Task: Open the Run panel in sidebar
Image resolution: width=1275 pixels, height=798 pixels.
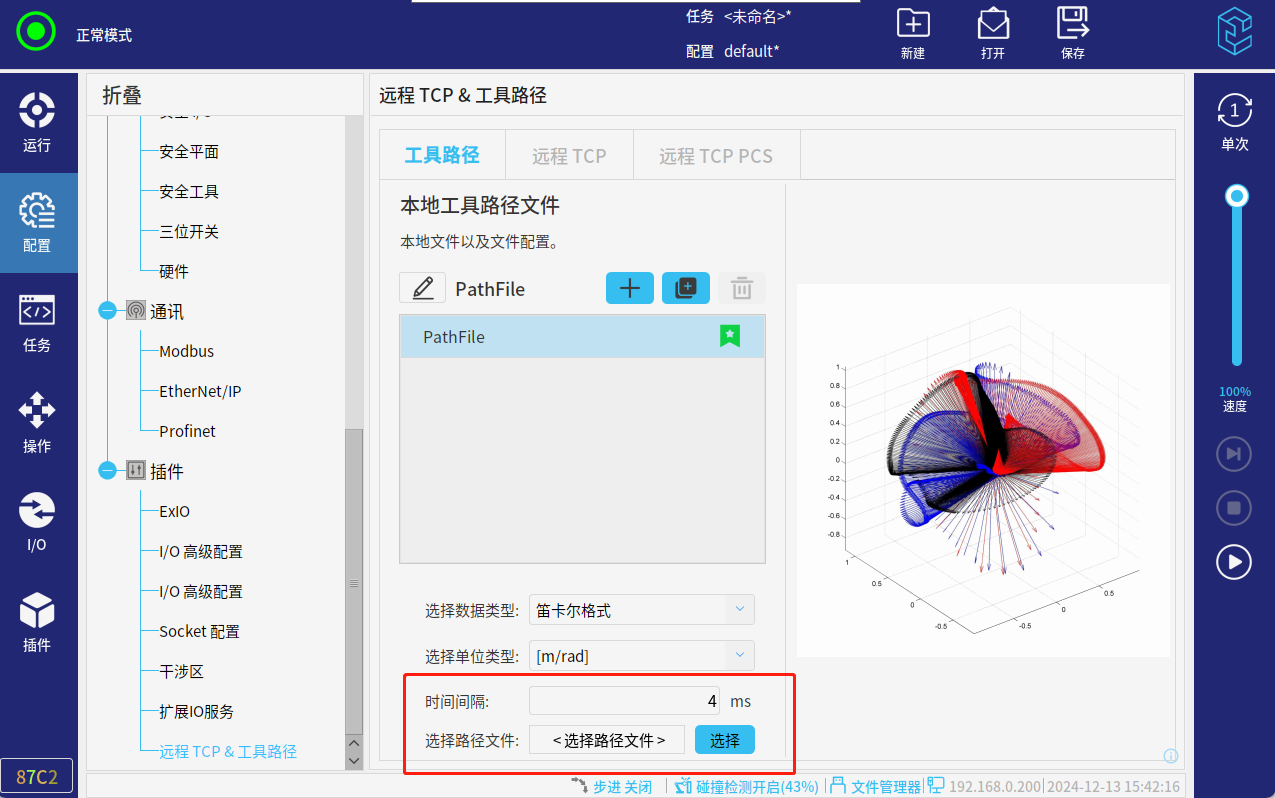Action: coord(37,122)
